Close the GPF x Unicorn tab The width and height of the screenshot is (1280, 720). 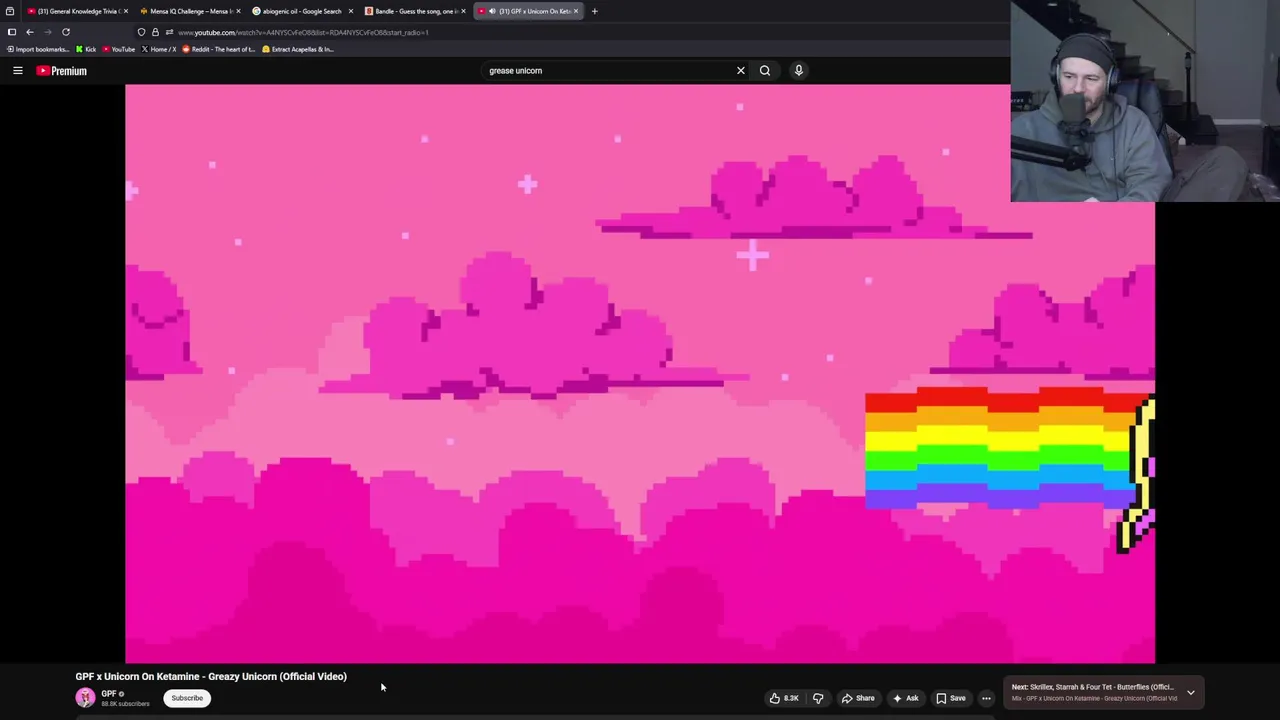[575, 11]
